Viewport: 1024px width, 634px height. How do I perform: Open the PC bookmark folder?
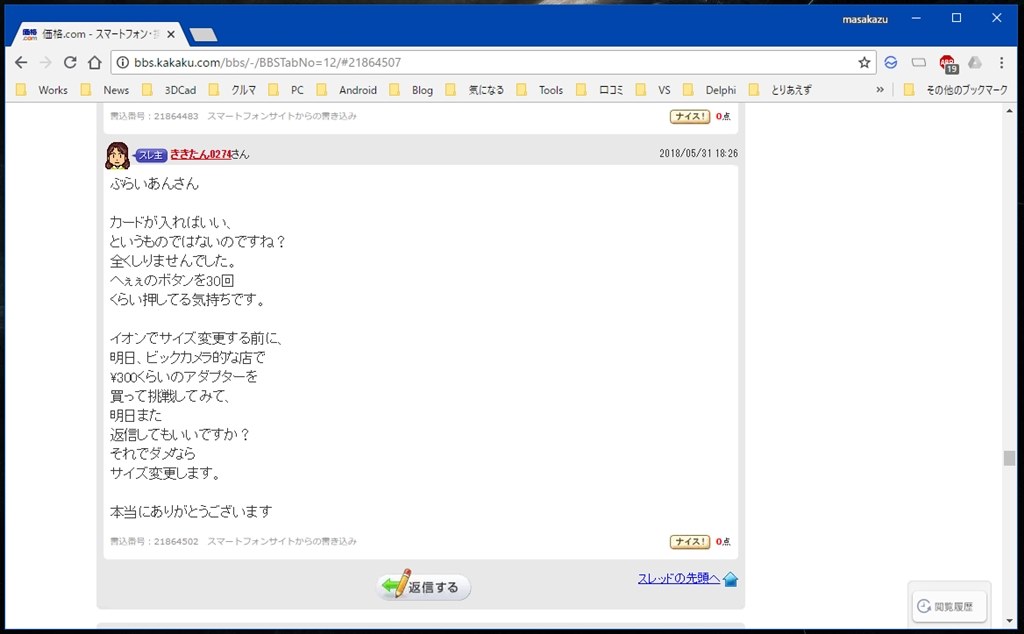pos(287,90)
